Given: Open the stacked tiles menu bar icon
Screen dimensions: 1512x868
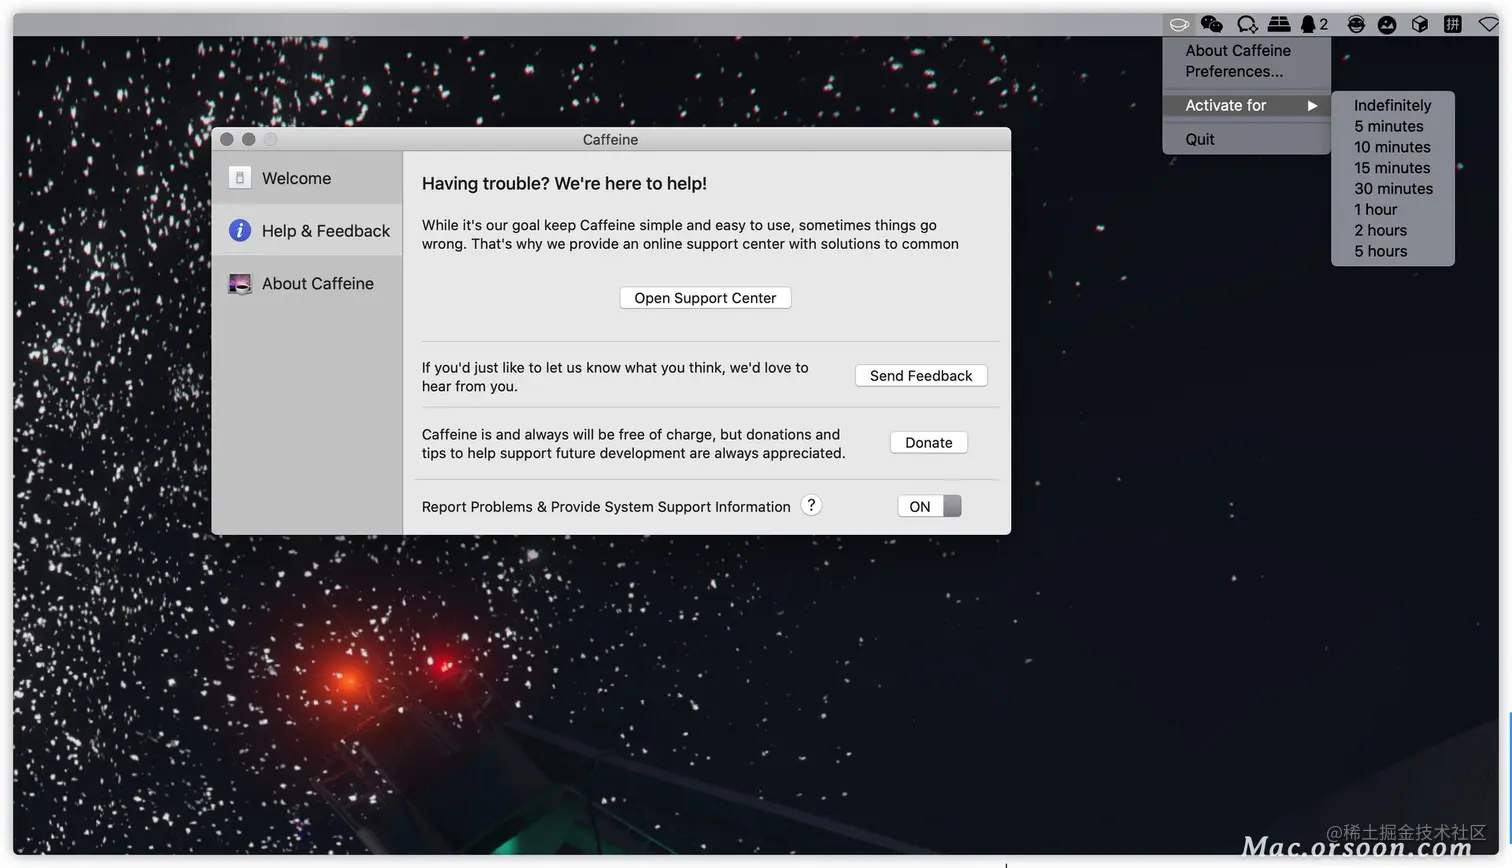Looking at the screenshot, I should coord(1279,24).
